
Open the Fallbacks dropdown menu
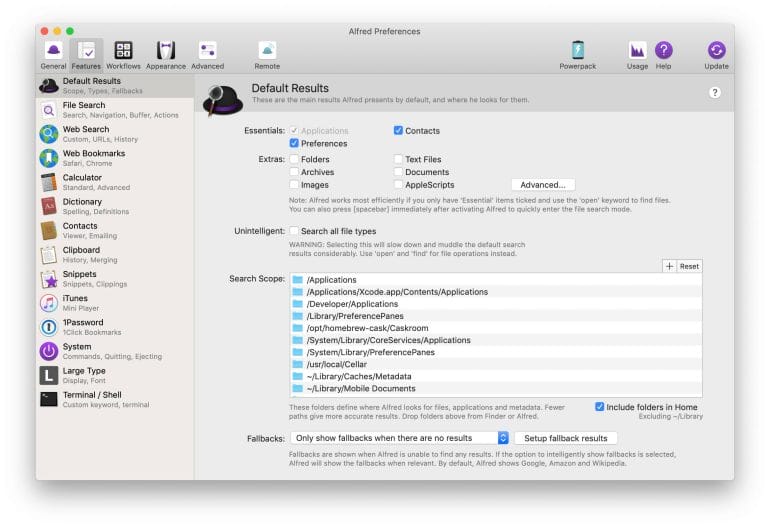400,438
